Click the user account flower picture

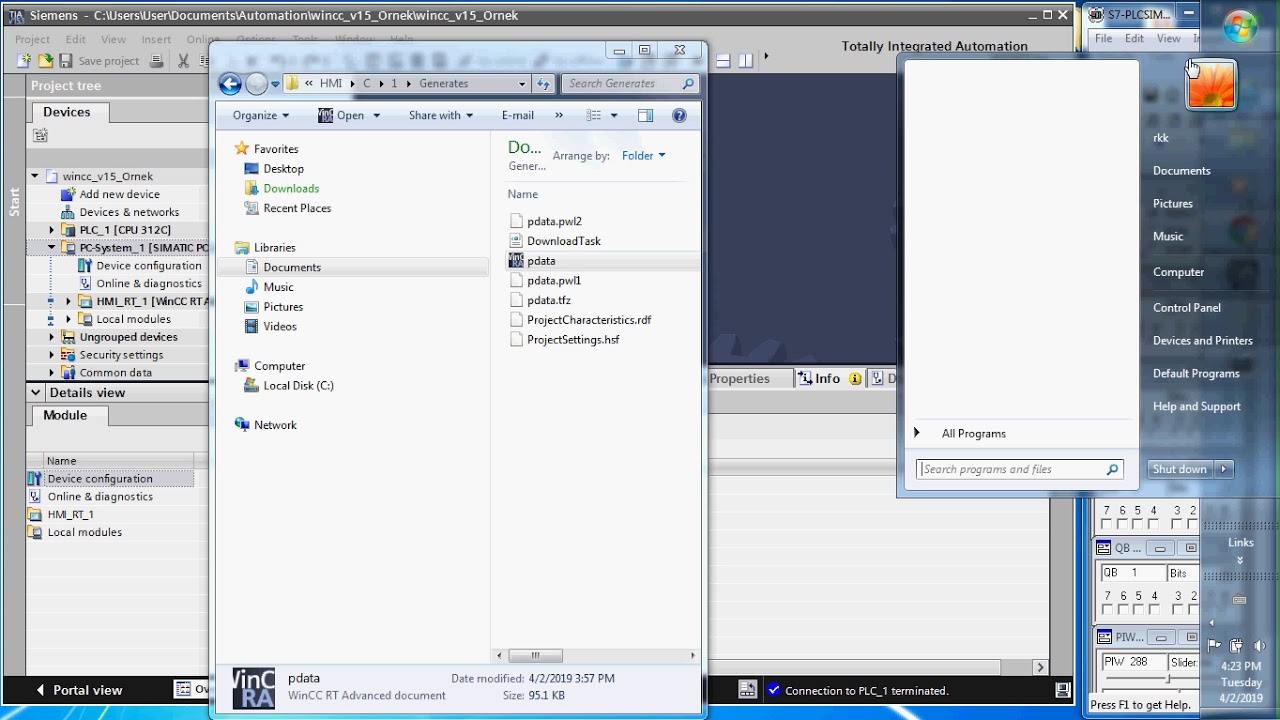click(1211, 84)
